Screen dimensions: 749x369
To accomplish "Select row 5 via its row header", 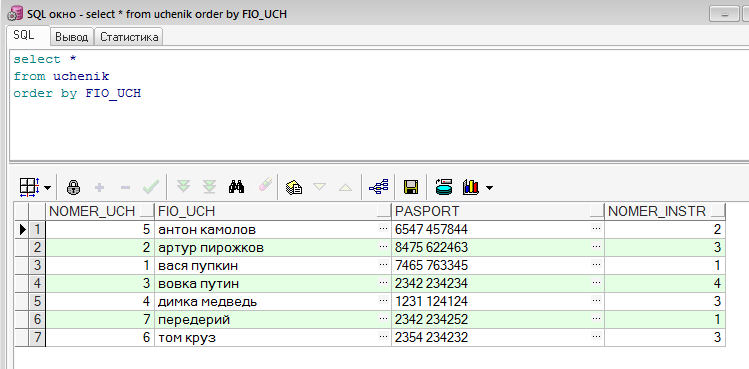I will click(x=37, y=302).
